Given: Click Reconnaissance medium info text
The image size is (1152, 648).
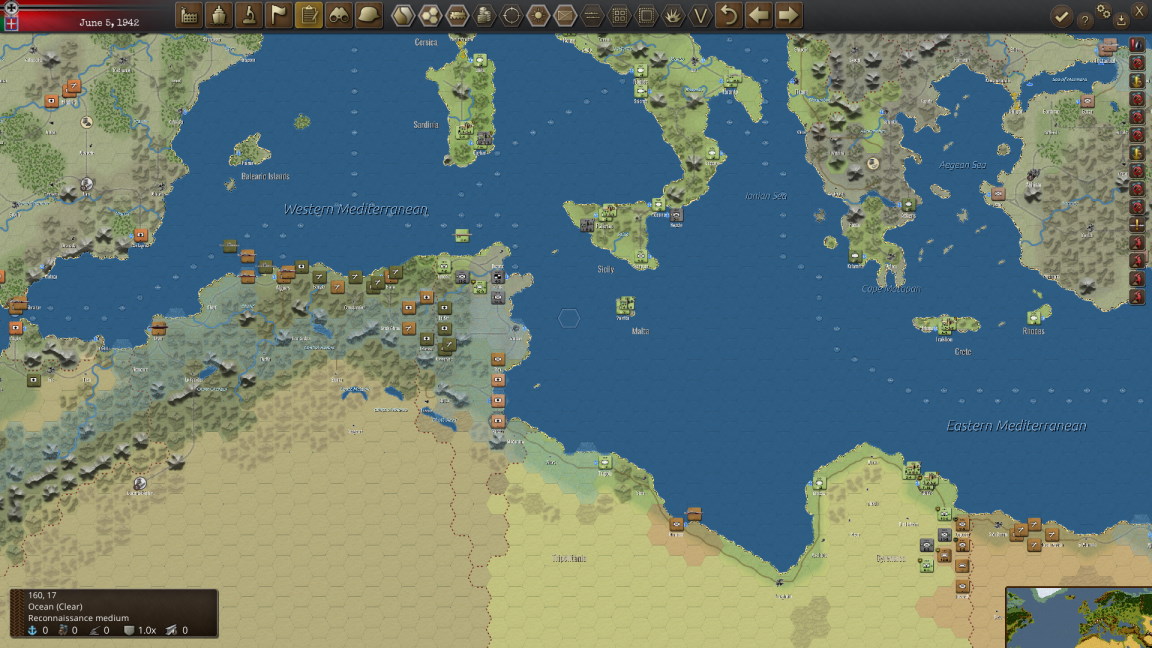Looking at the screenshot, I should [x=78, y=618].
